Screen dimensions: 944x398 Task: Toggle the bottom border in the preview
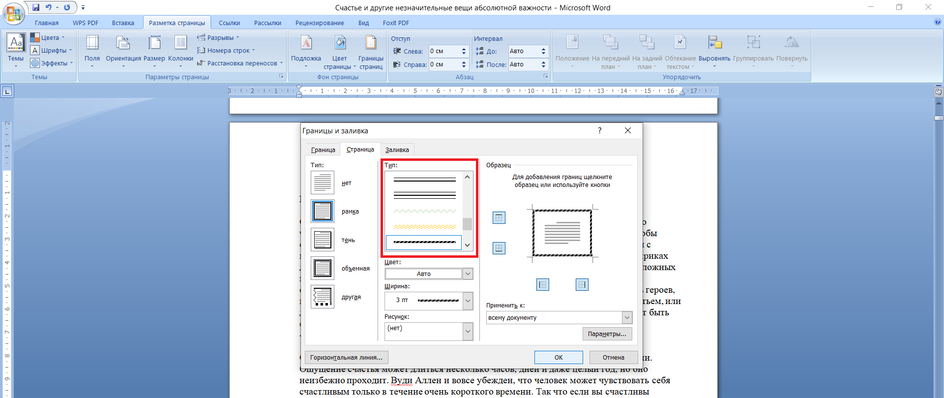pyautogui.click(x=498, y=247)
